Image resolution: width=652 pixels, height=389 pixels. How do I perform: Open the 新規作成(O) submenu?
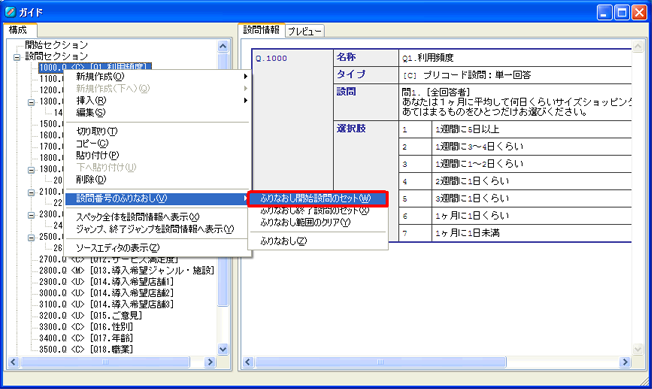pos(158,76)
